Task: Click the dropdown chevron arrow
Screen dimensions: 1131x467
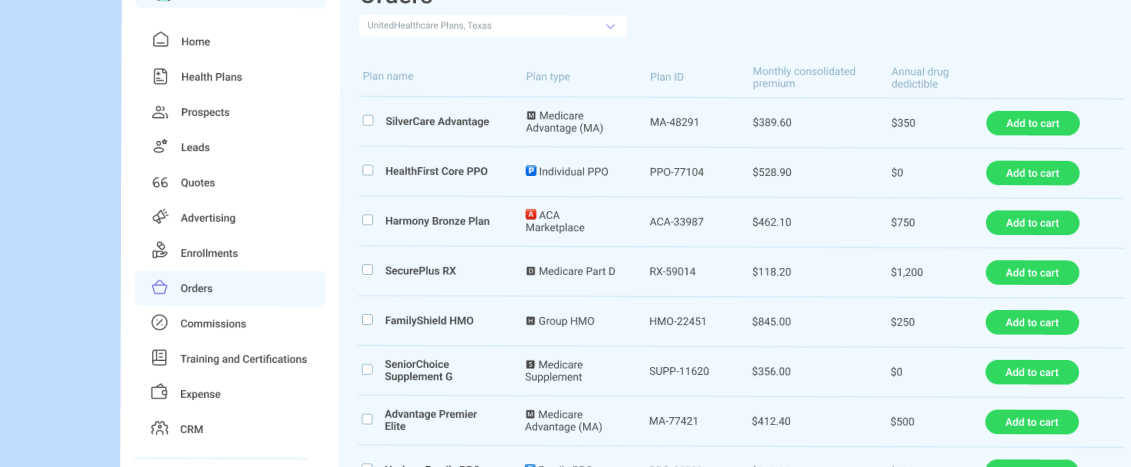Action: tap(610, 26)
